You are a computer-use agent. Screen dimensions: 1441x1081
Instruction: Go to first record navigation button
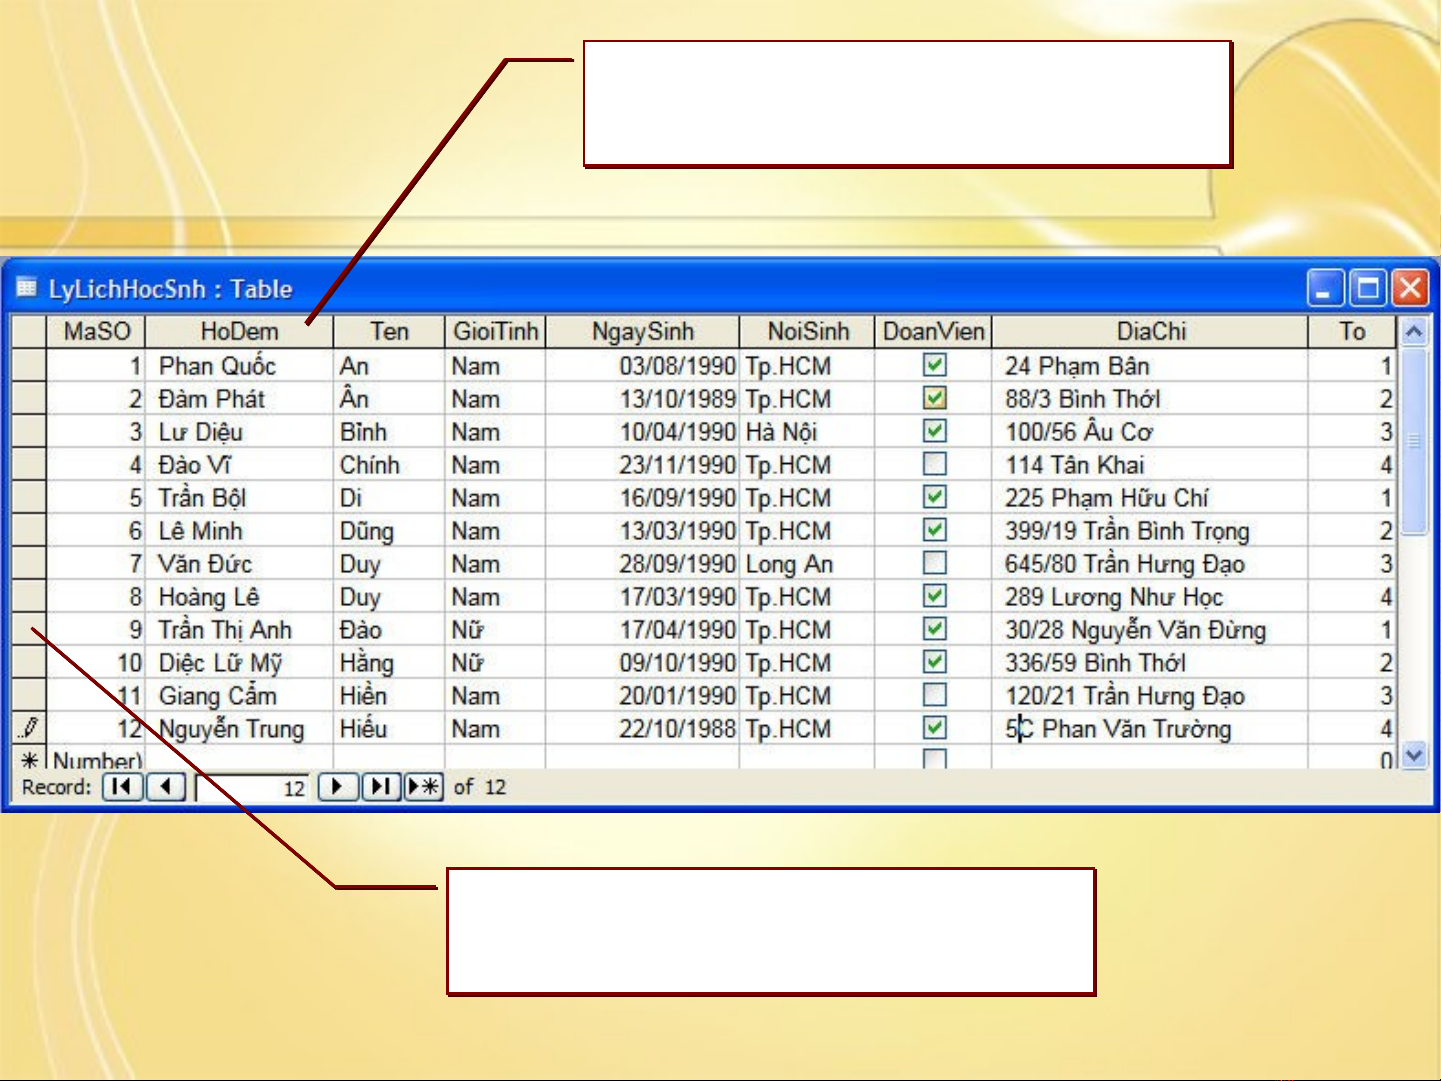click(x=122, y=787)
